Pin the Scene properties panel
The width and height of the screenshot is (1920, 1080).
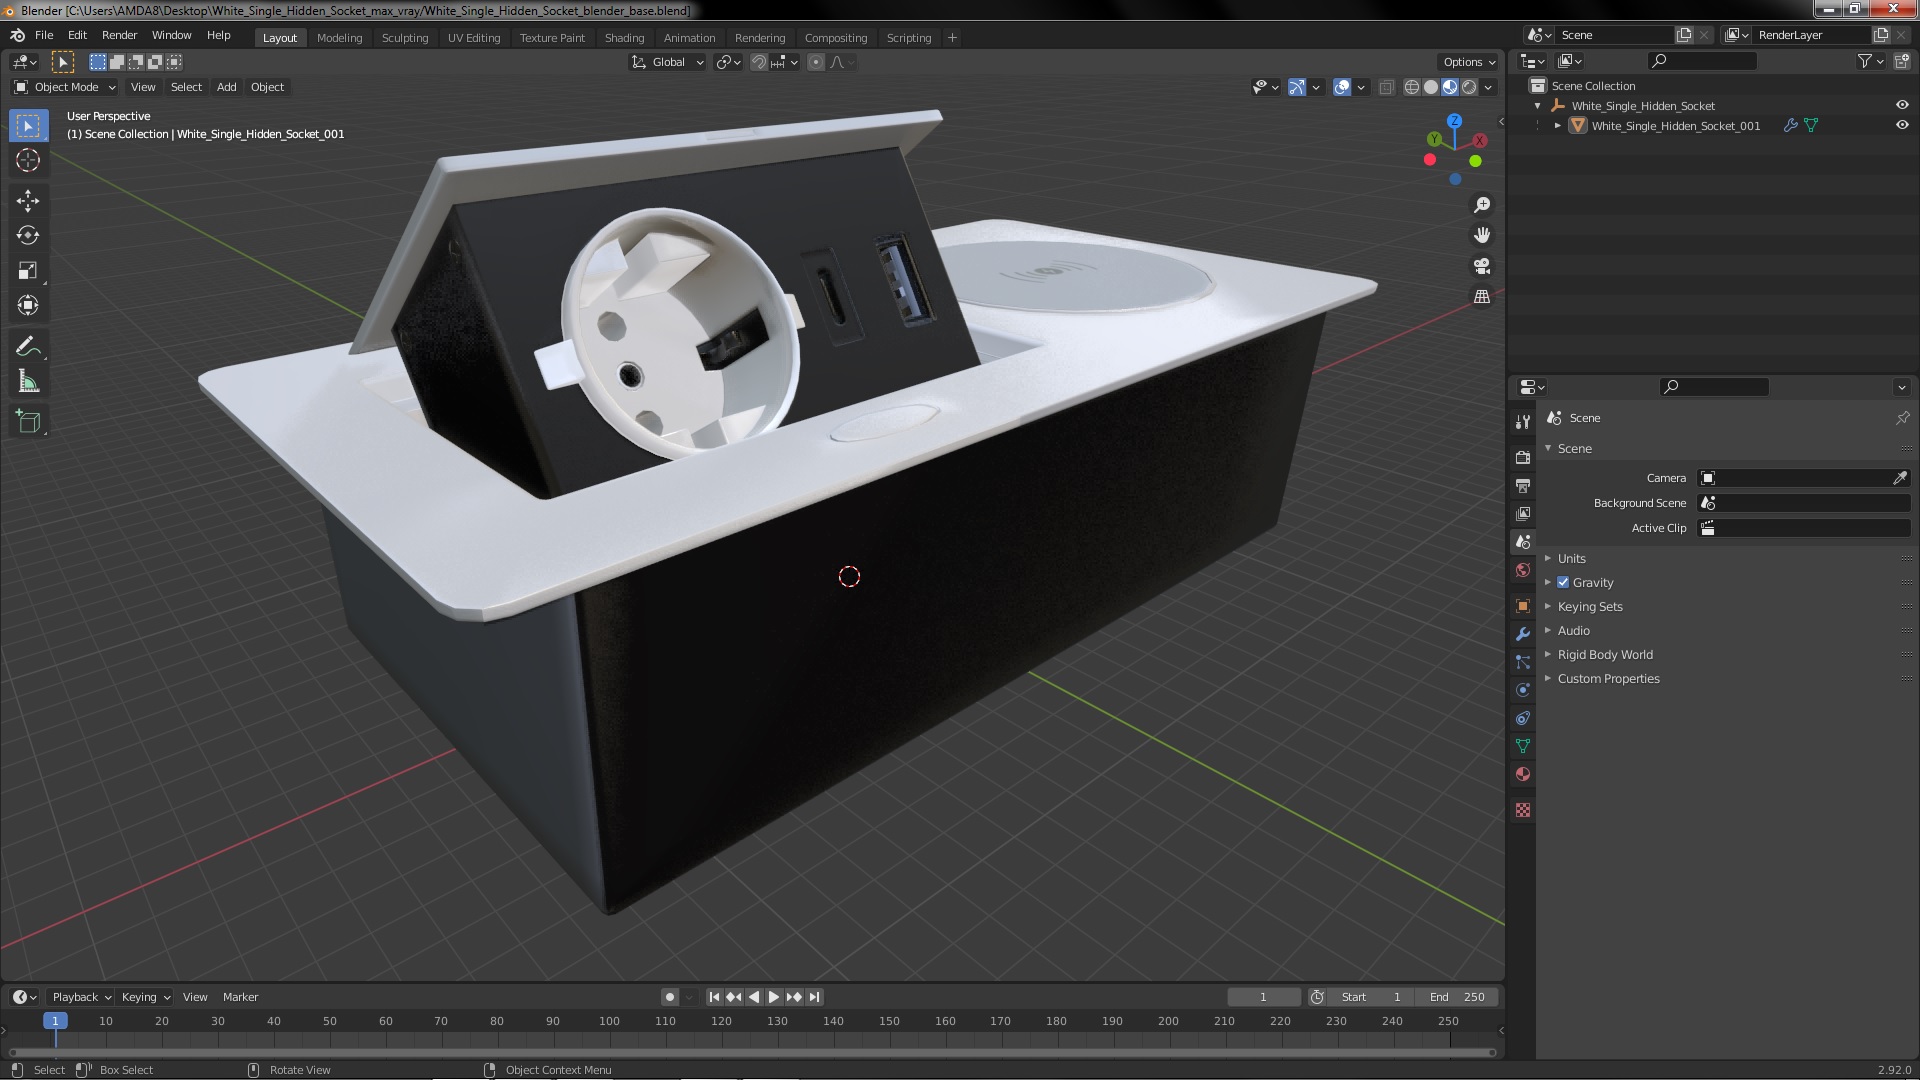(1902, 418)
